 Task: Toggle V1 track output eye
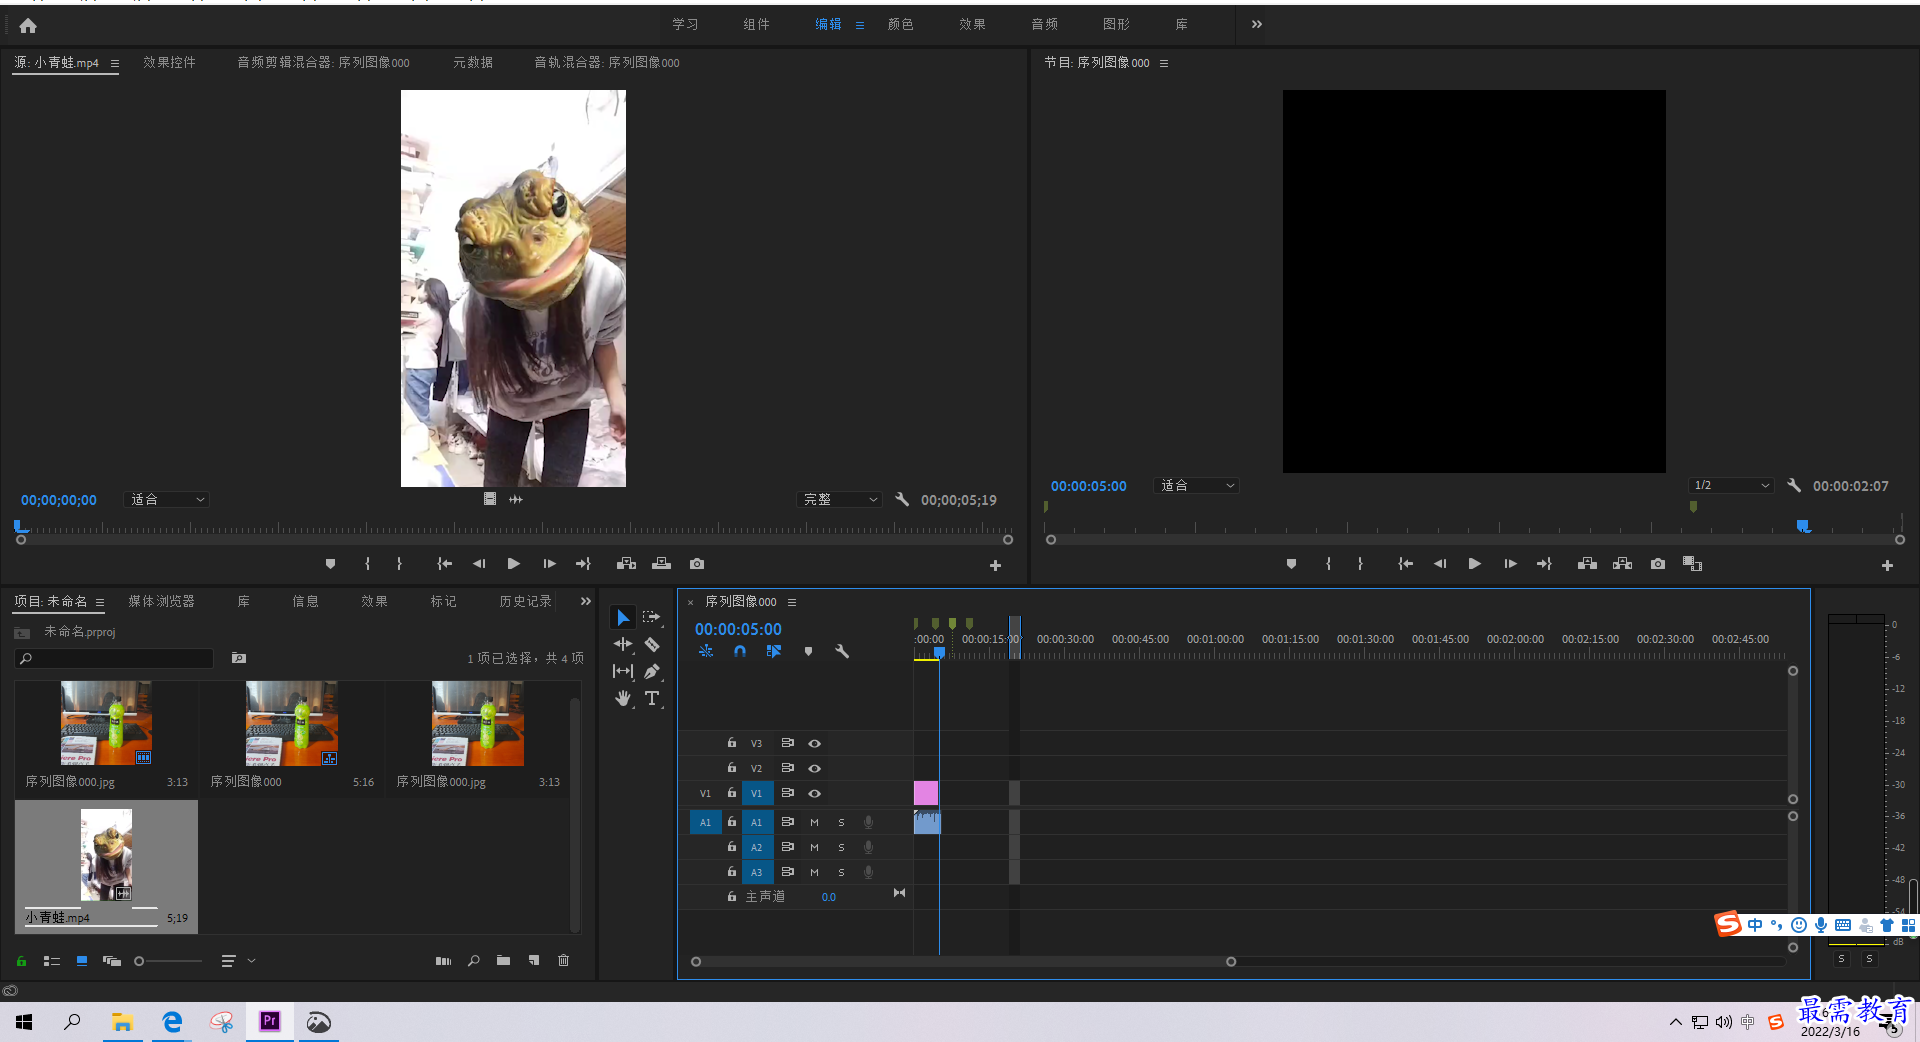click(x=815, y=793)
